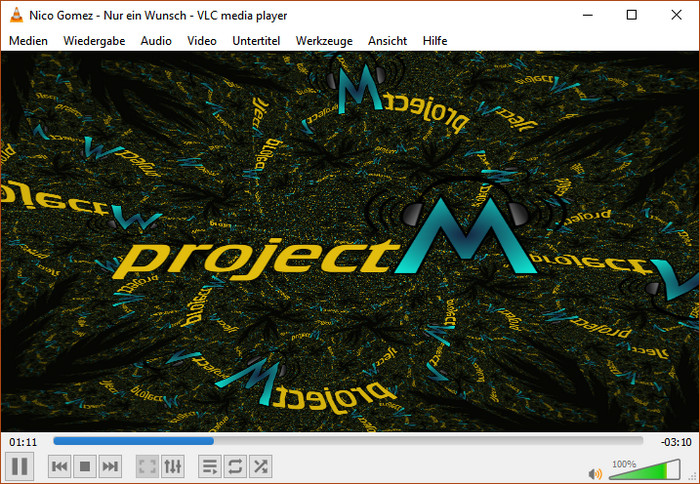The height and width of the screenshot is (484, 700).
Task: Open the Medien menu
Action: [x=28, y=41]
